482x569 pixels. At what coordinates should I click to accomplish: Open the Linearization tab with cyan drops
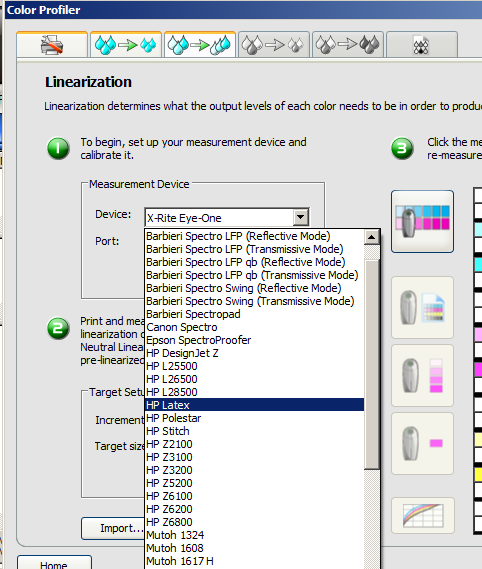[200, 45]
